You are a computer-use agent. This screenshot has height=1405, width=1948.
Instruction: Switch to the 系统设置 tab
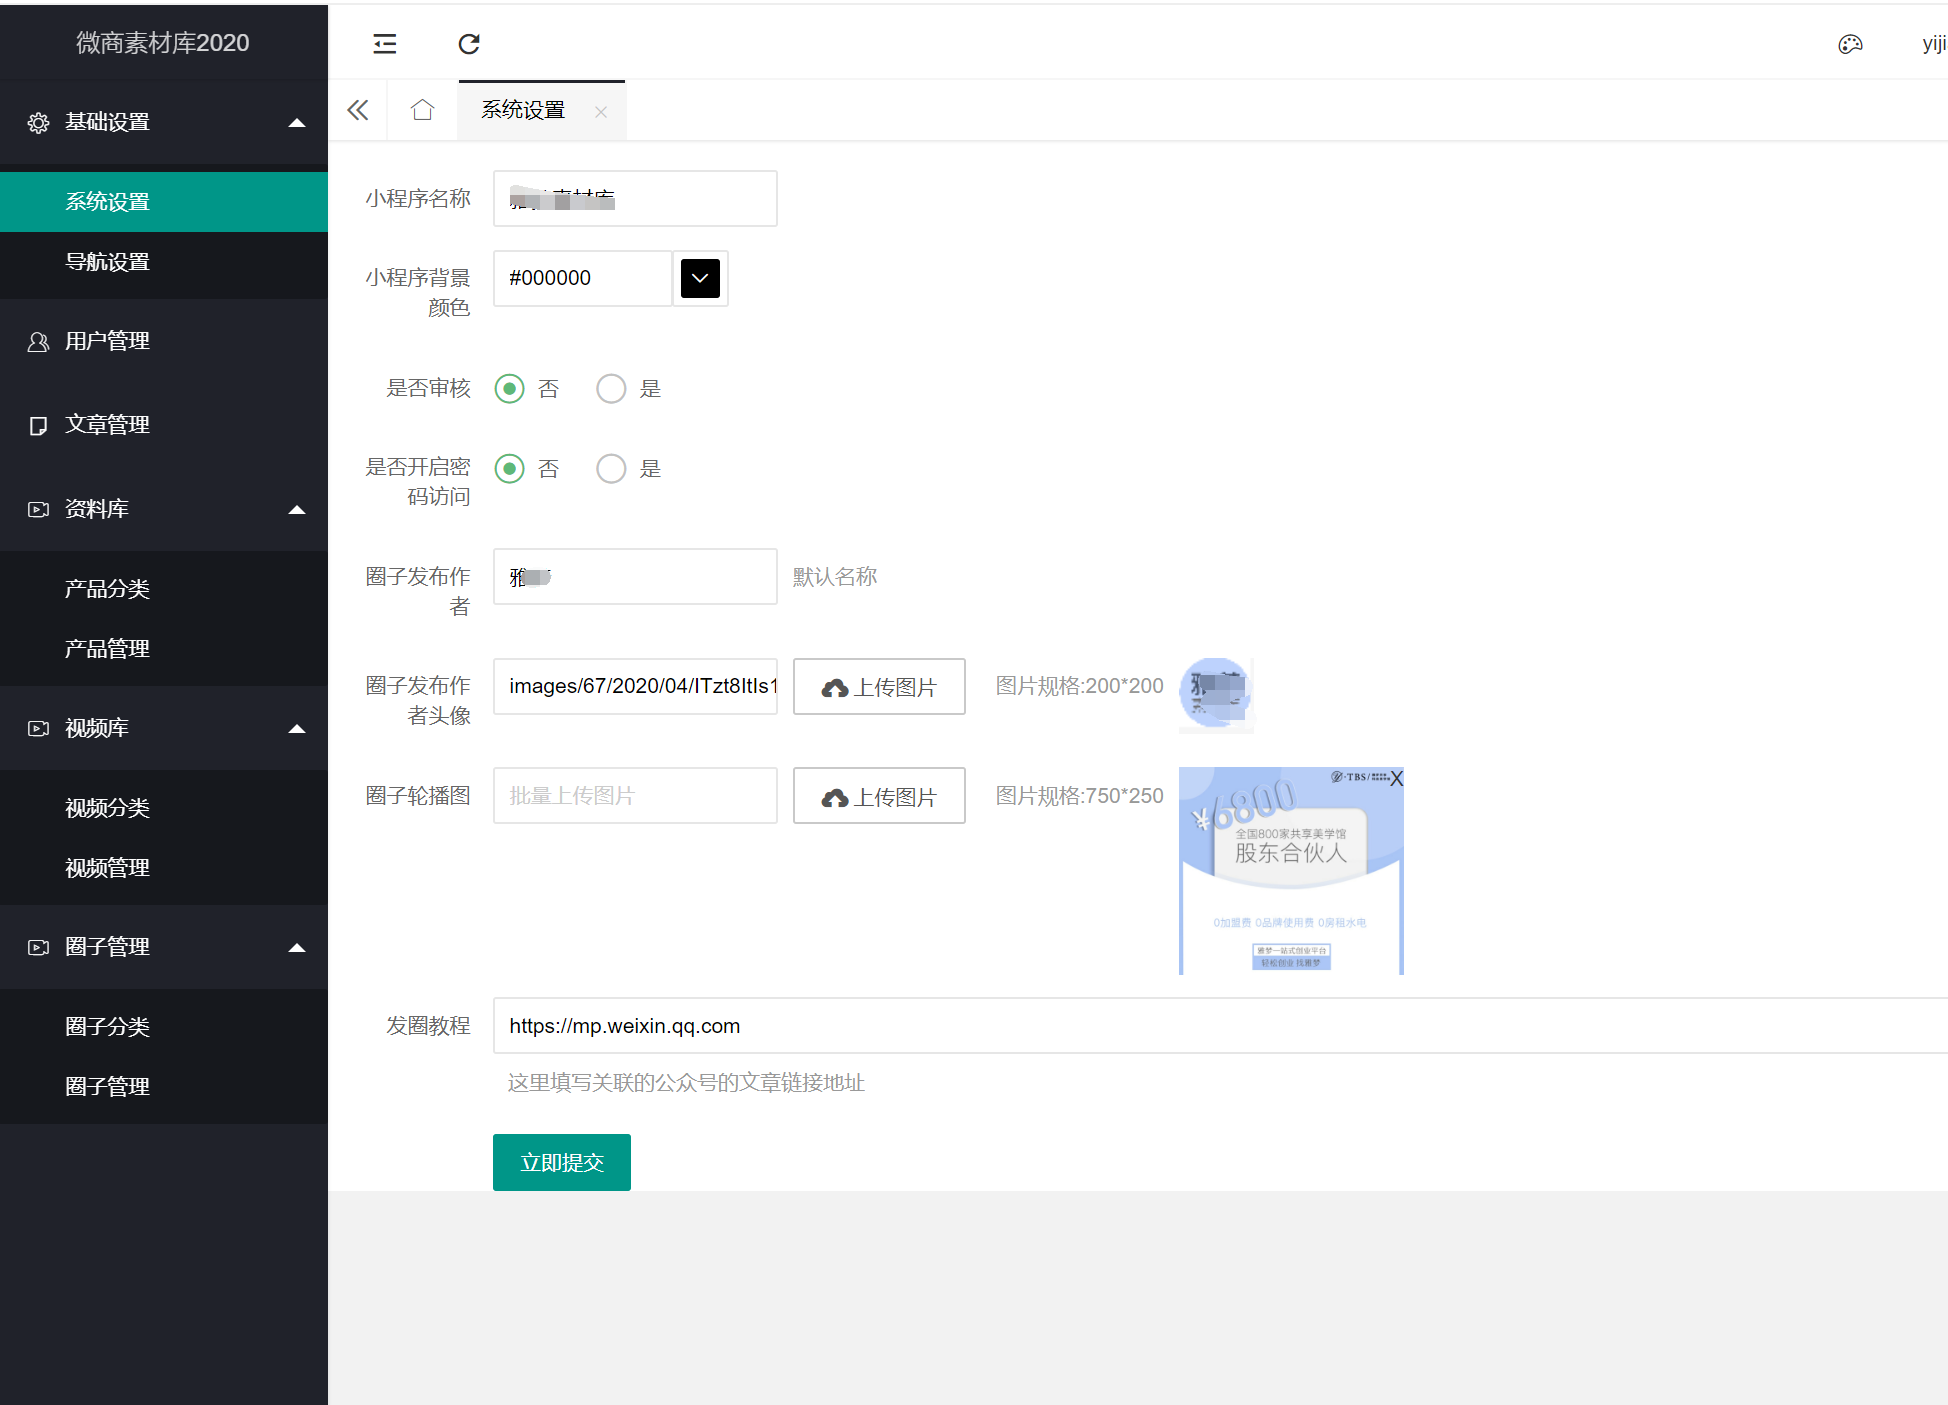tap(524, 111)
